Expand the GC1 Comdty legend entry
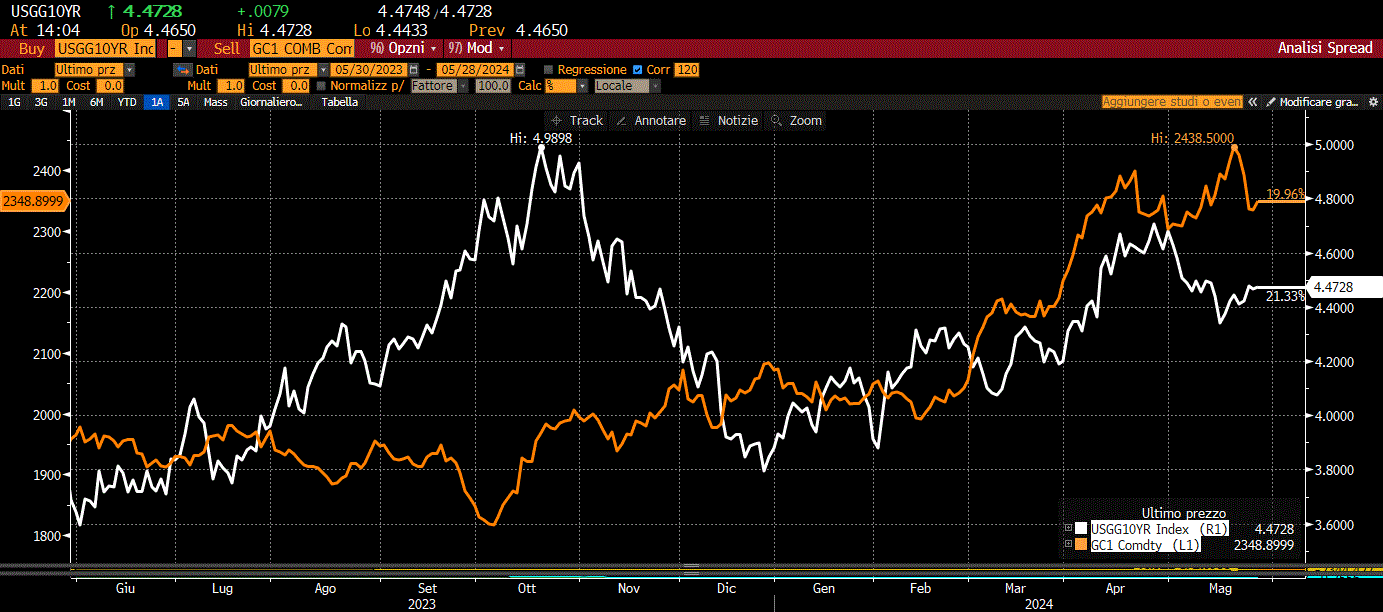 (x=1068, y=544)
